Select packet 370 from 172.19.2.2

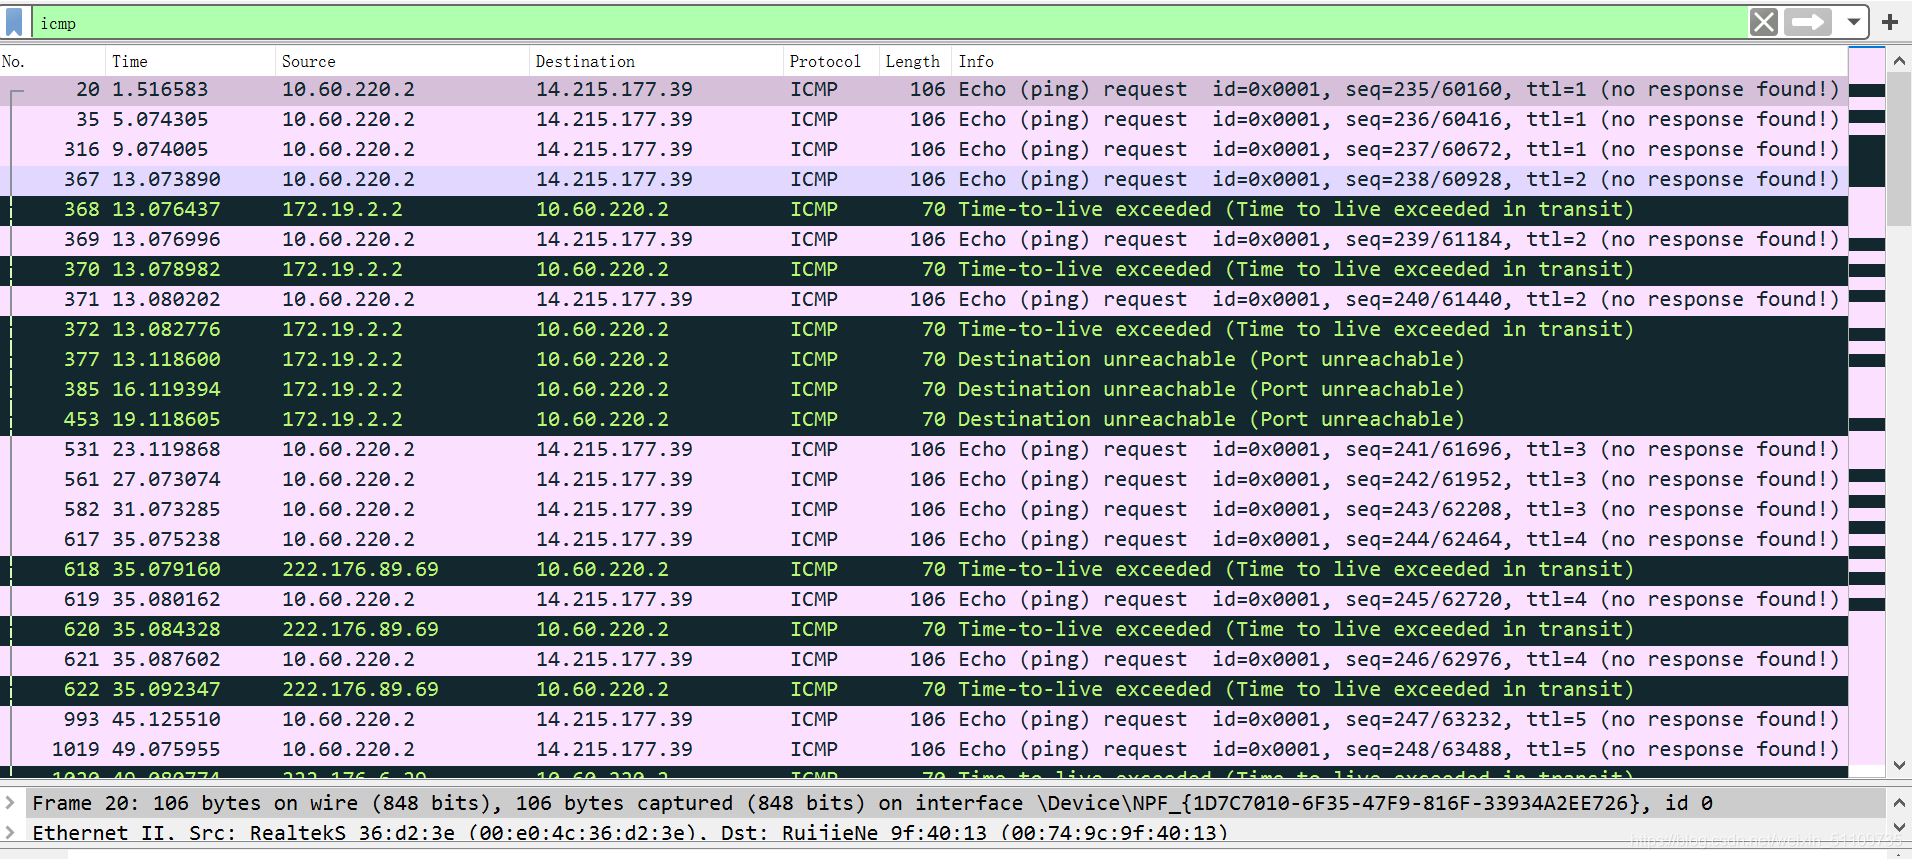pos(924,270)
